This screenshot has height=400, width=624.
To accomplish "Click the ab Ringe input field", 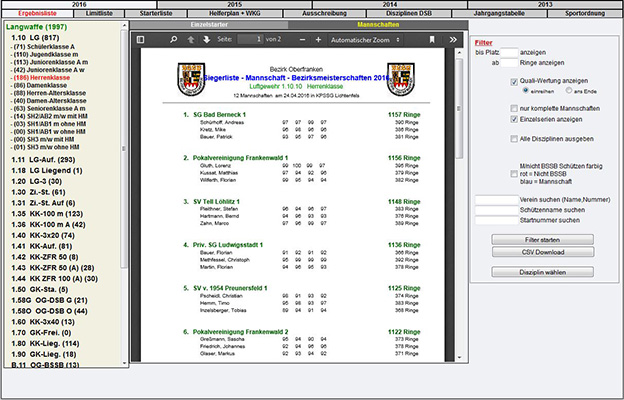I will pyautogui.click(x=509, y=62).
